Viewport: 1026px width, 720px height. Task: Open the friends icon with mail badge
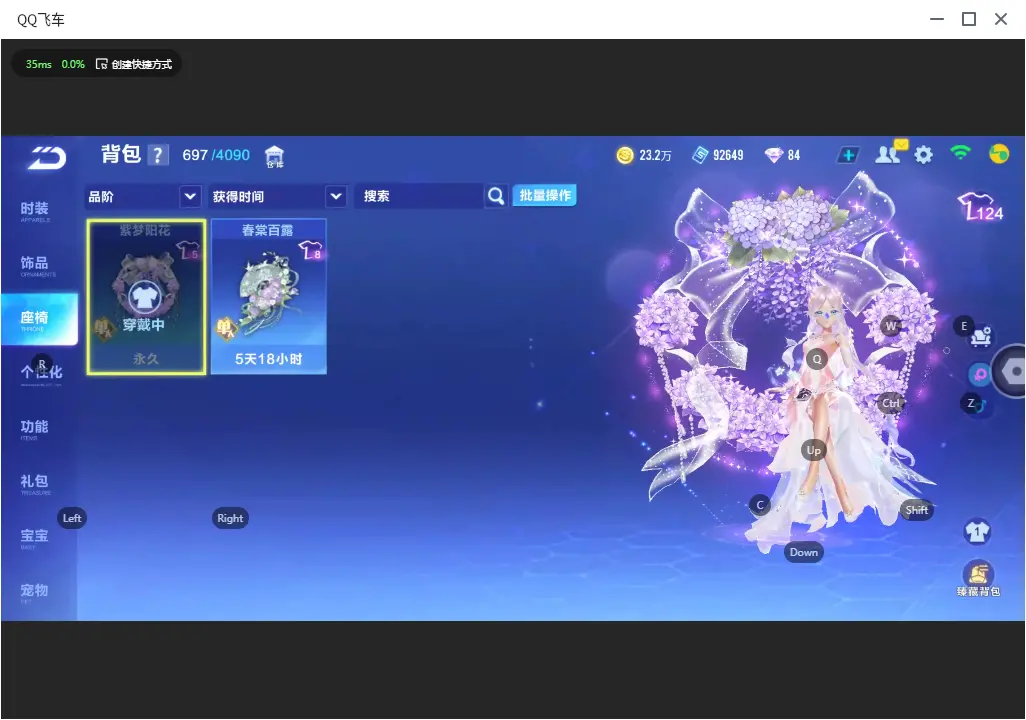(891, 153)
